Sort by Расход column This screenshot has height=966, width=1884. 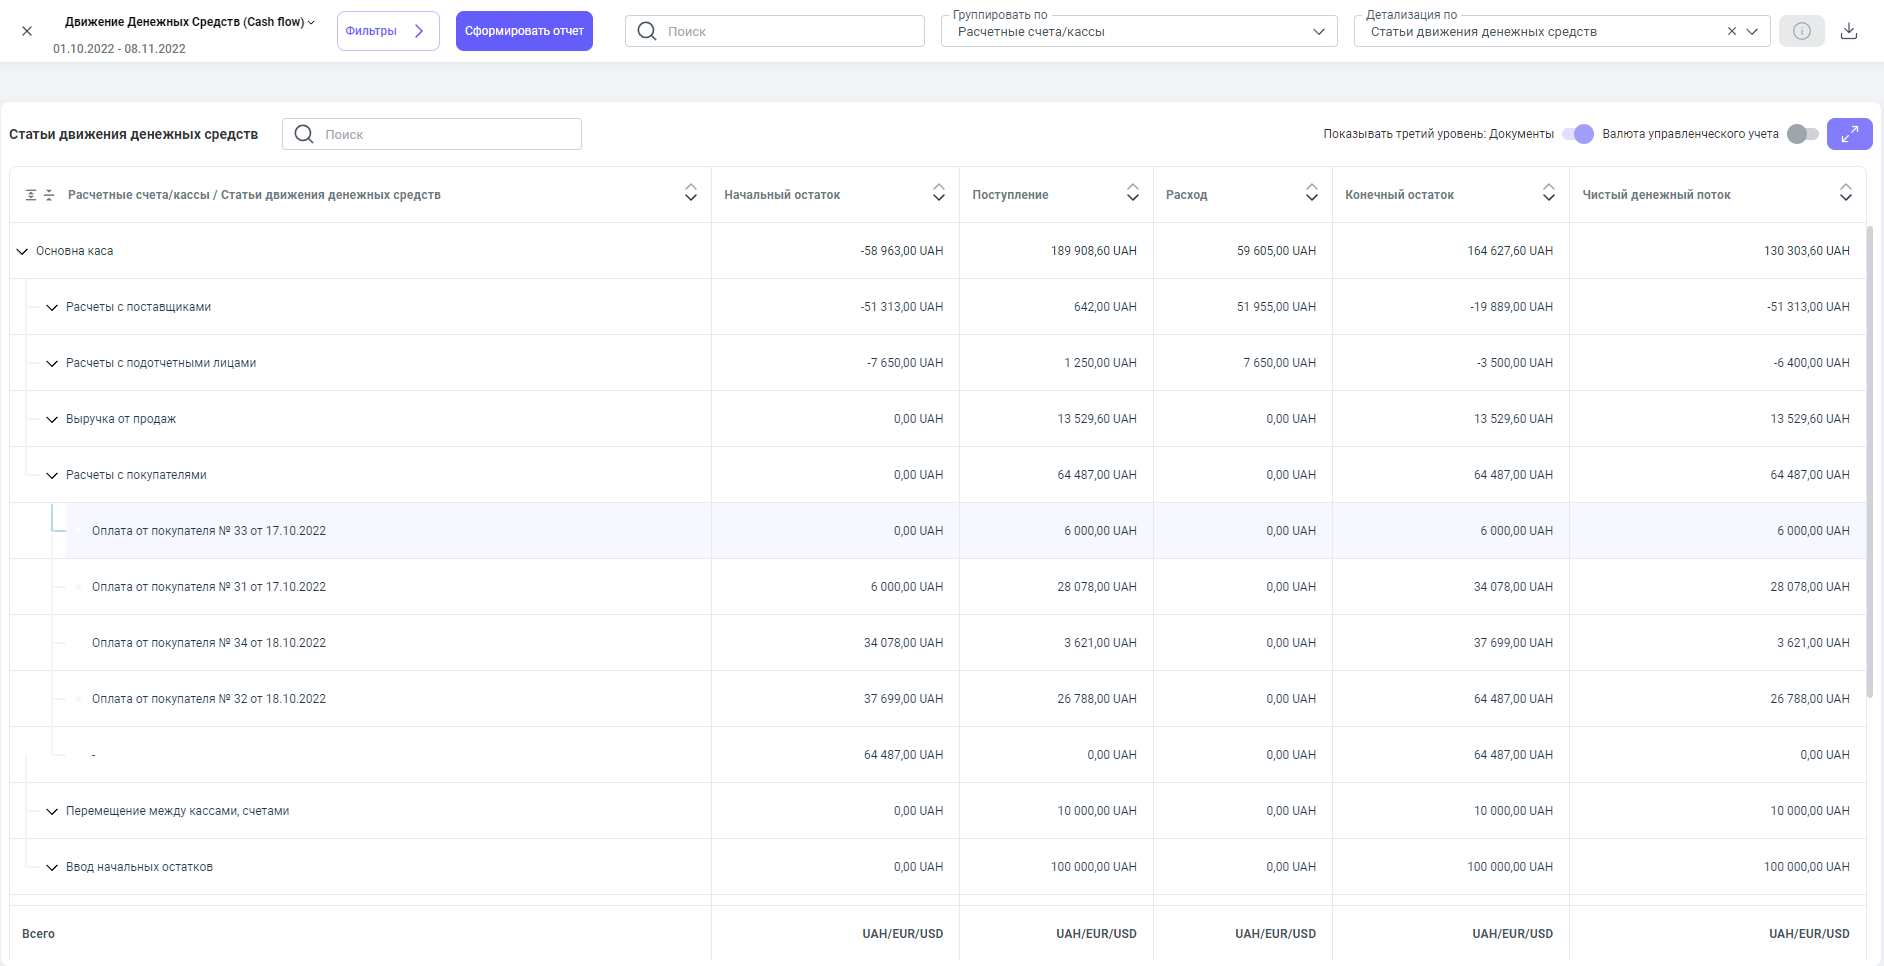[x=1311, y=193]
